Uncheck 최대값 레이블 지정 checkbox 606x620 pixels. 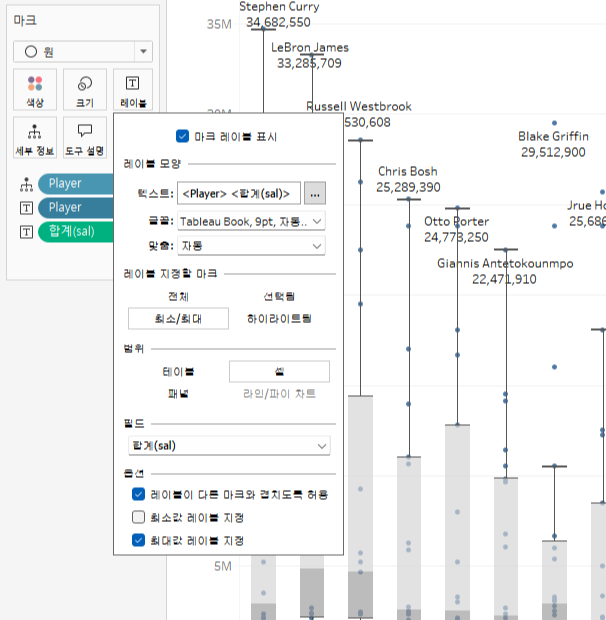138,540
